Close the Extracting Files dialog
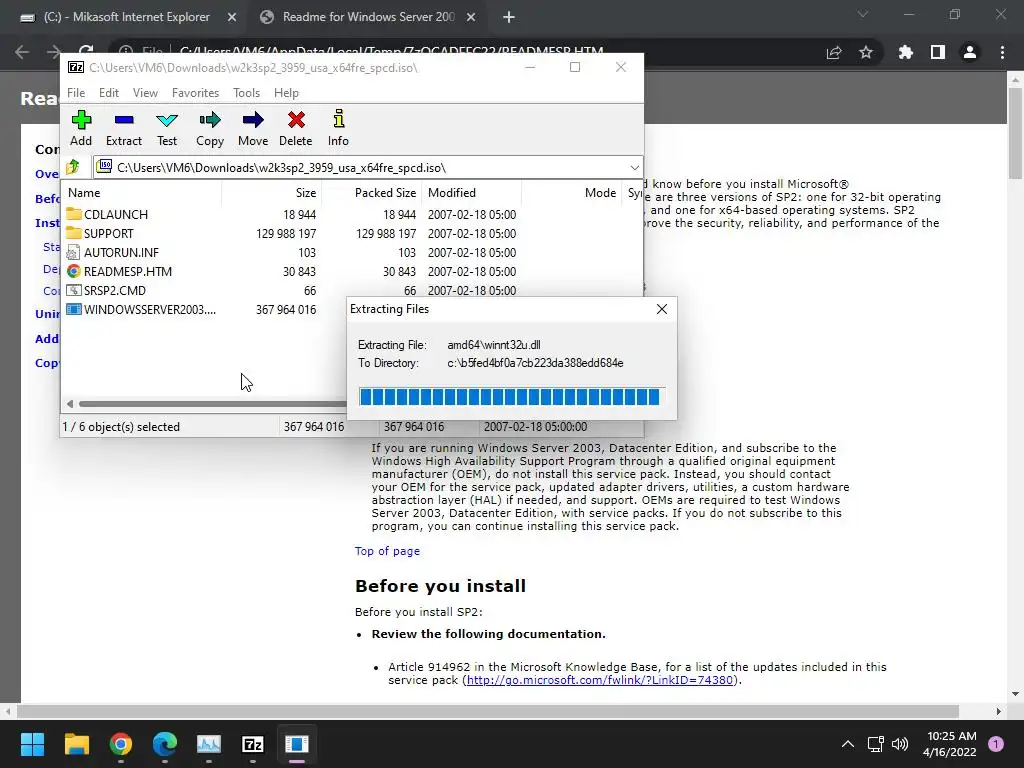 pyautogui.click(x=662, y=309)
